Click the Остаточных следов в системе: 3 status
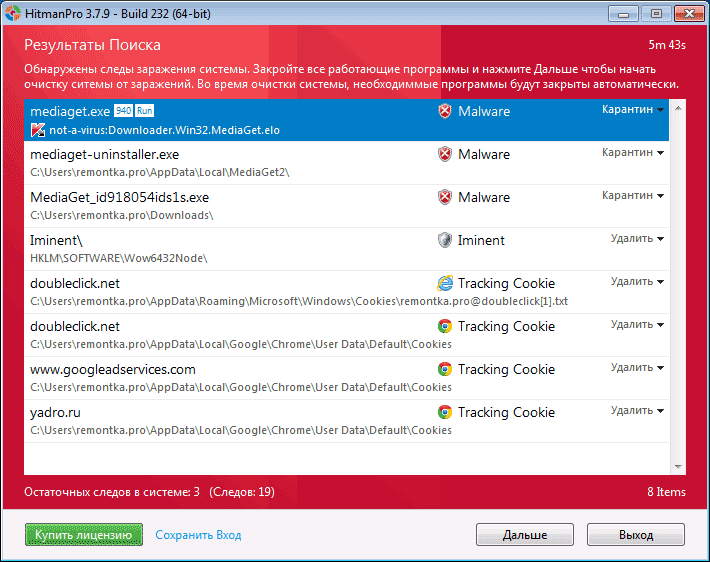The width and height of the screenshot is (710, 562). (x=112, y=492)
